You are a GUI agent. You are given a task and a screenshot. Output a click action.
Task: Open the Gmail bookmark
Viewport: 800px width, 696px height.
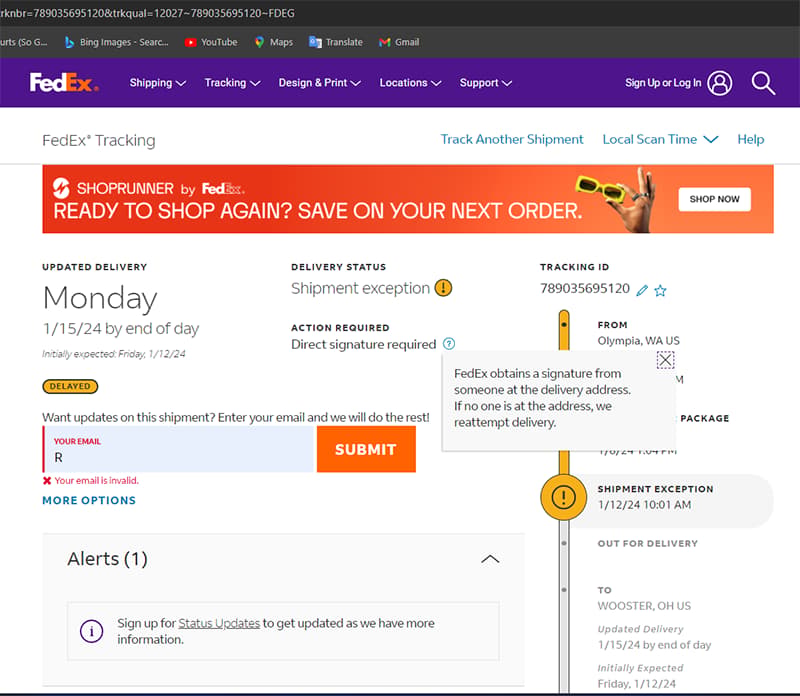coord(399,42)
